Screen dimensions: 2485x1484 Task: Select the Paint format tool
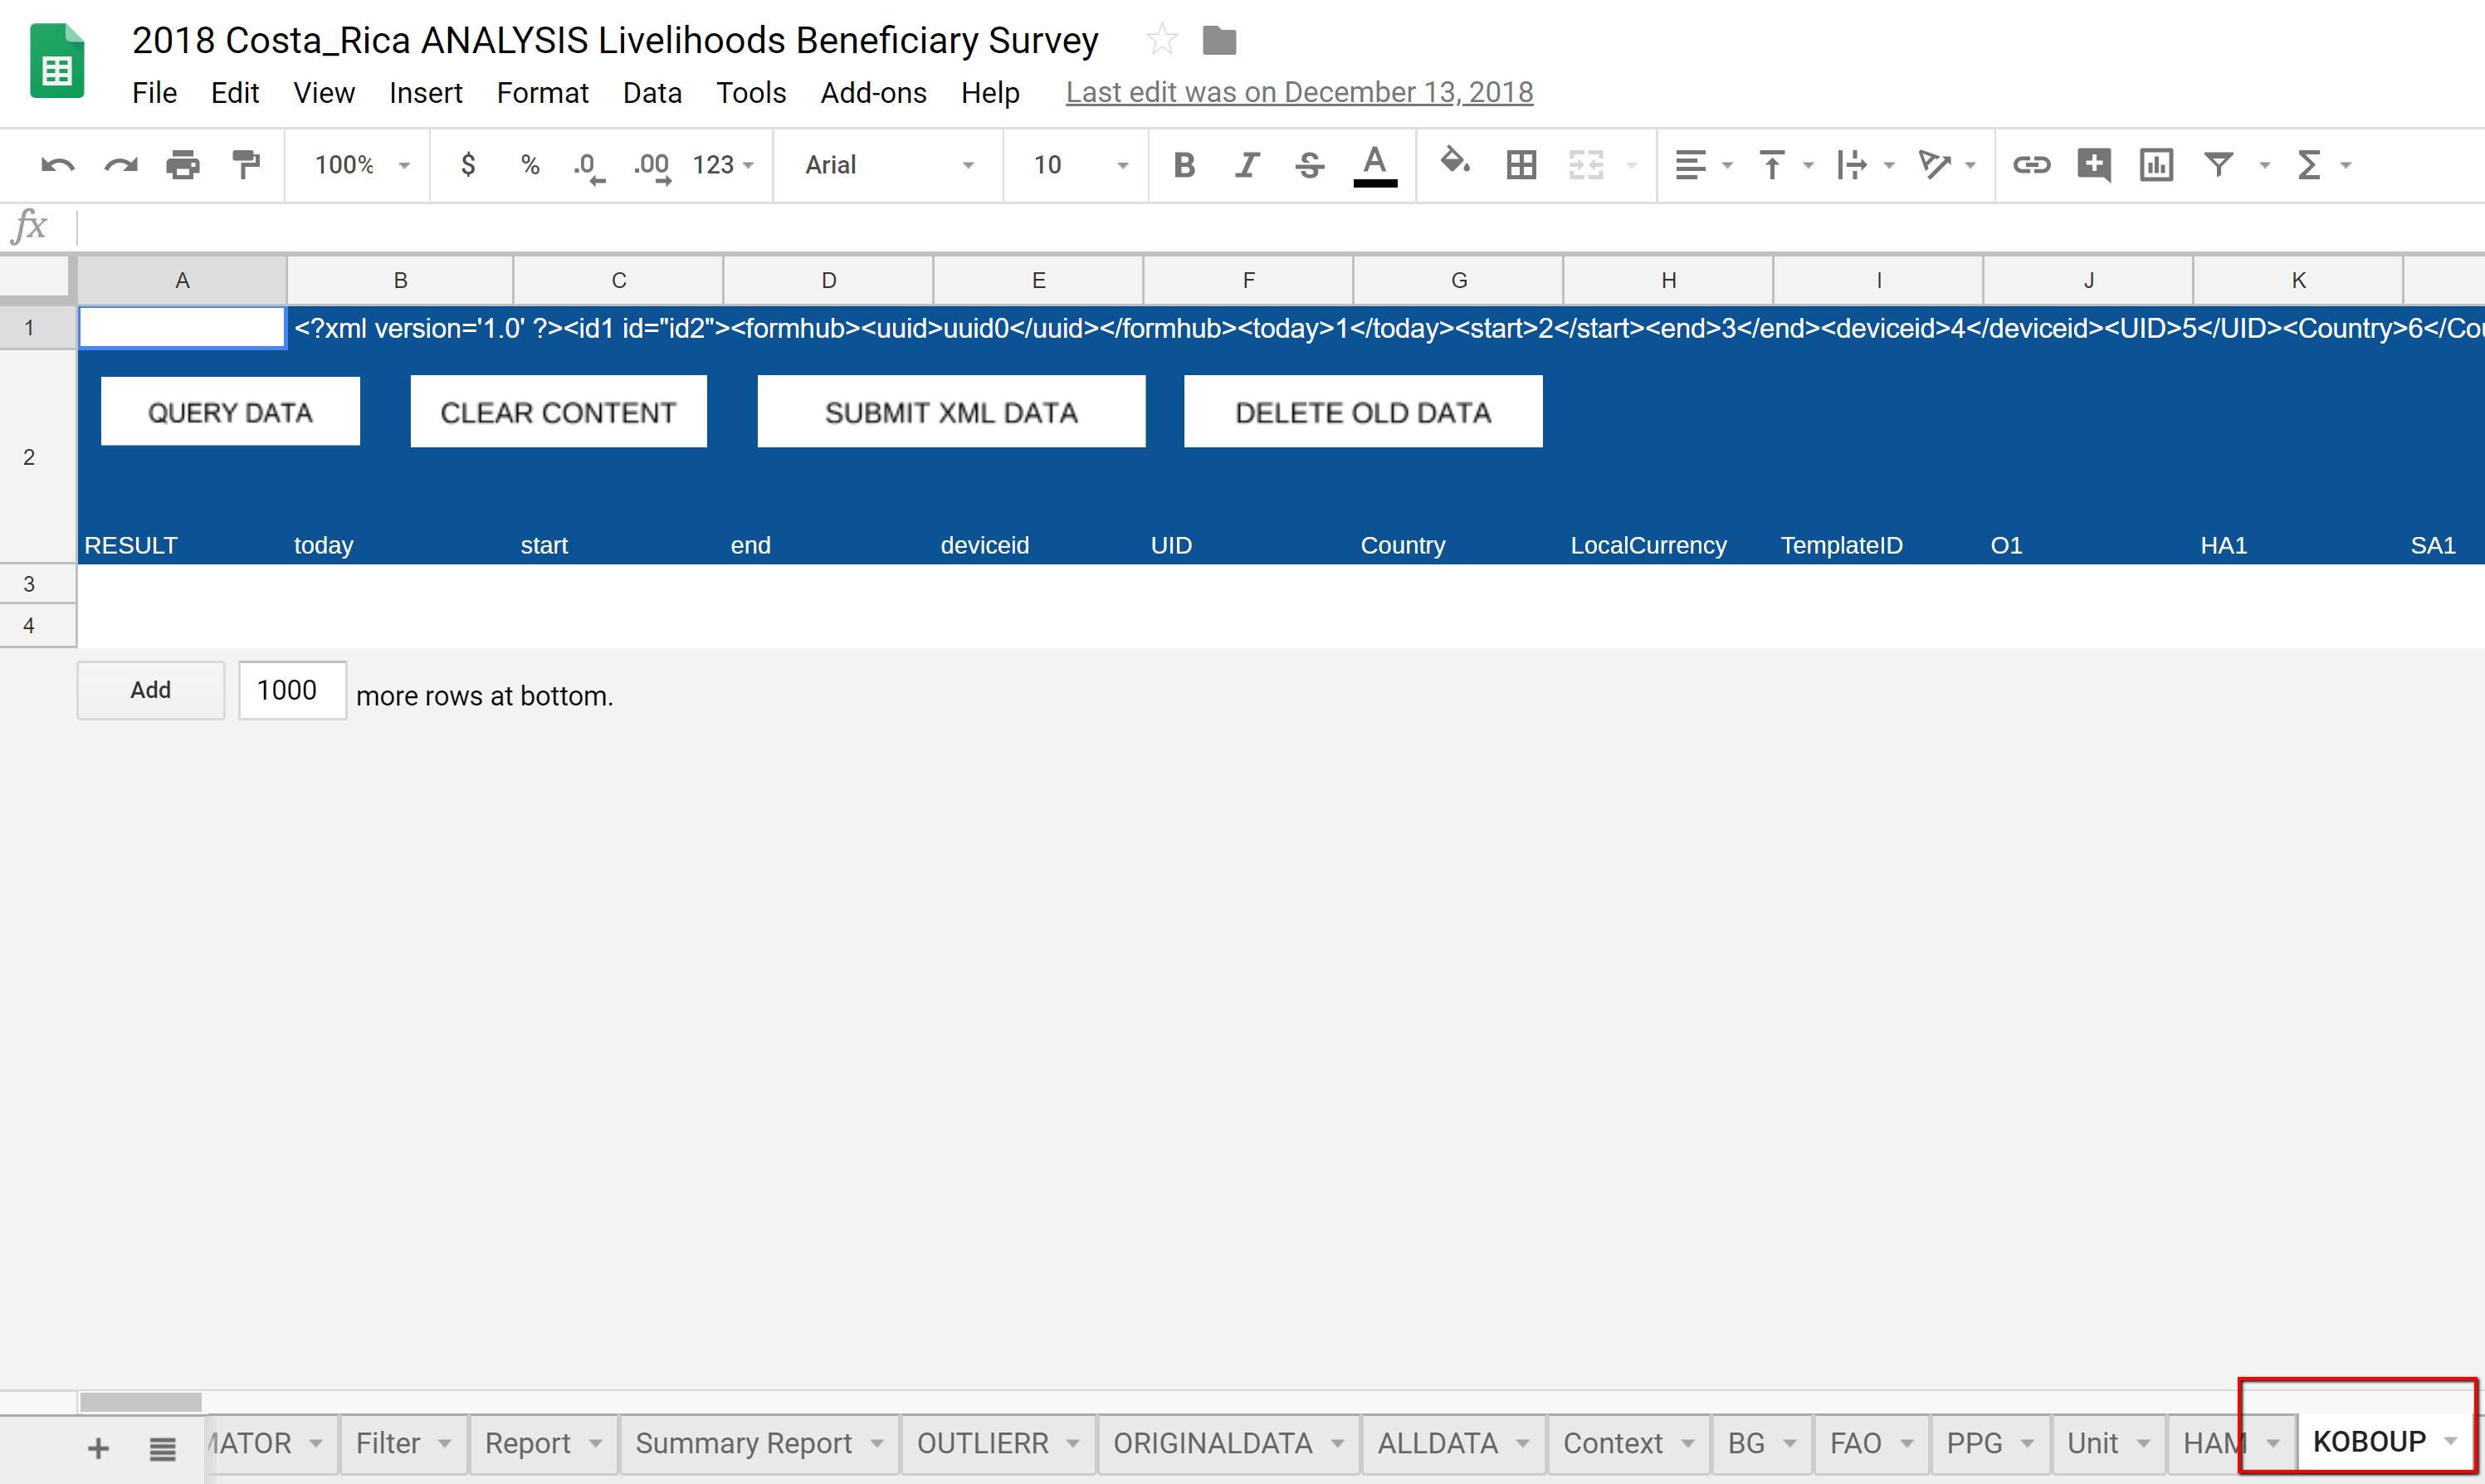[246, 165]
